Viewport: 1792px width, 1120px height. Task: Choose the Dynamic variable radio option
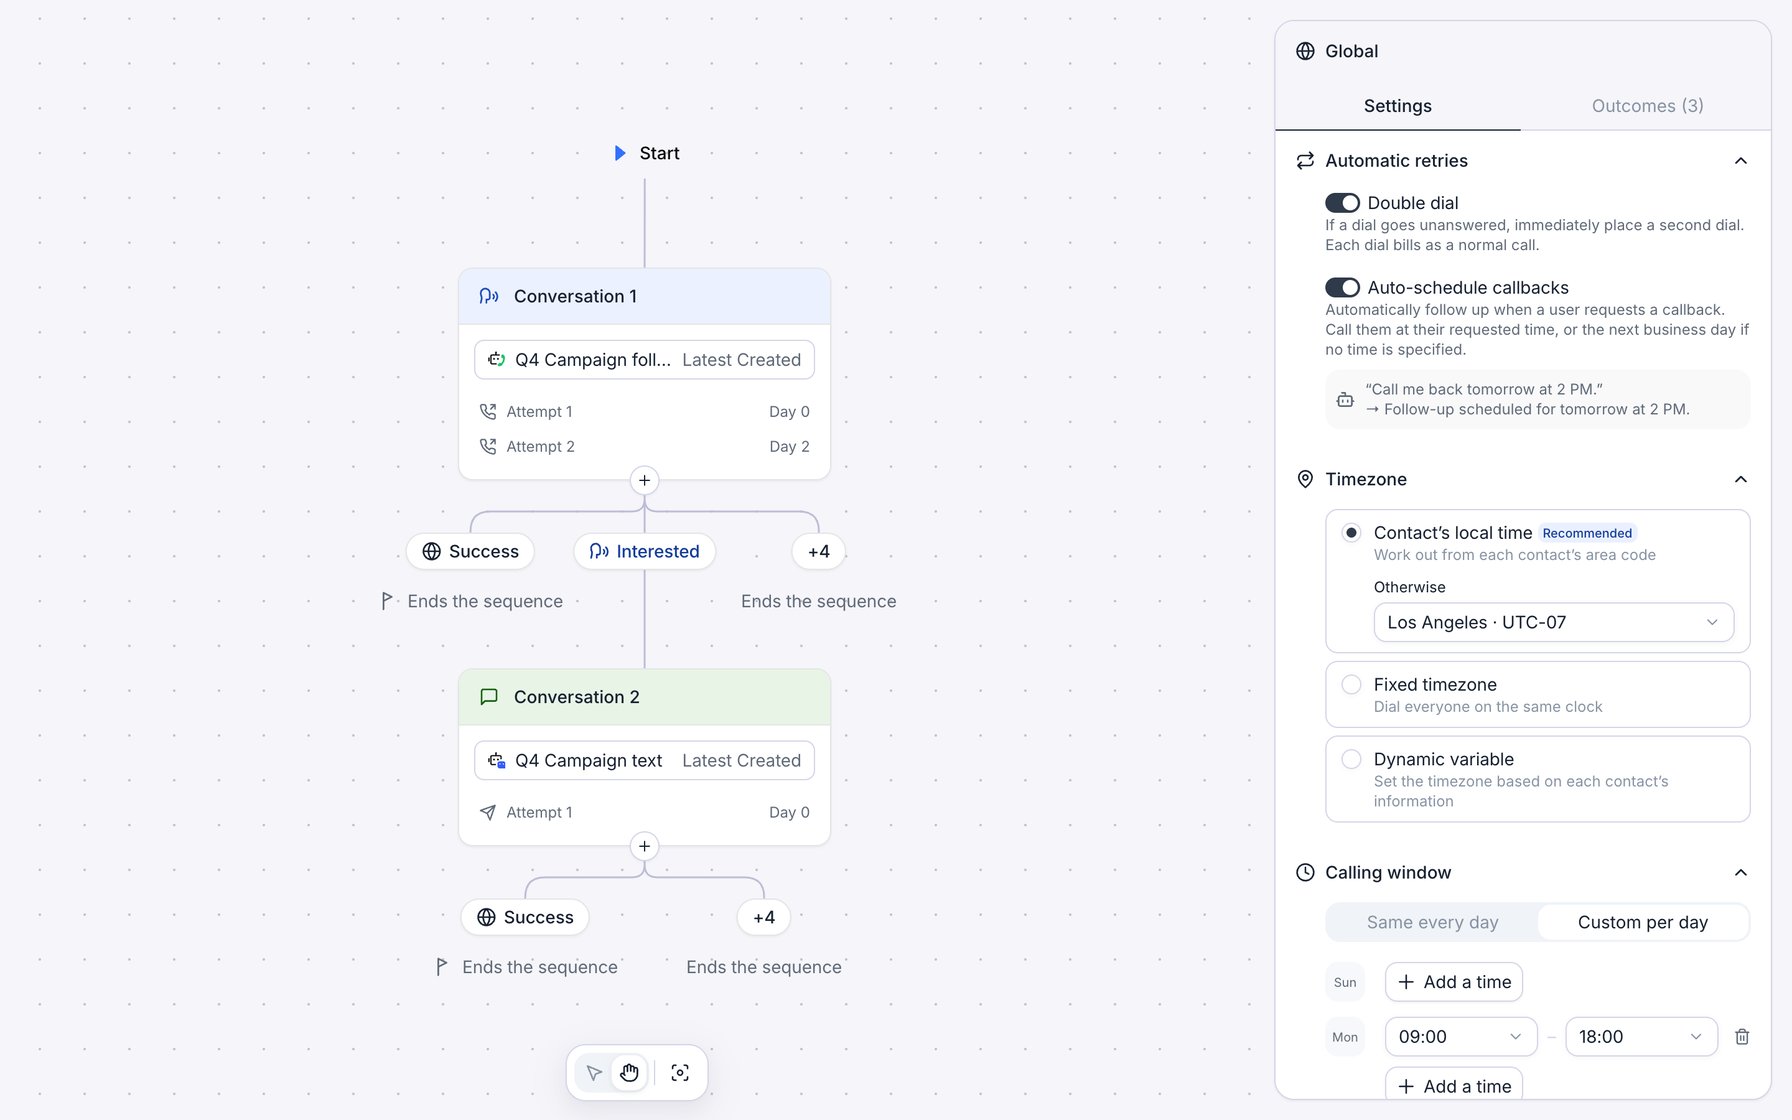pyautogui.click(x=1351, y=760)
